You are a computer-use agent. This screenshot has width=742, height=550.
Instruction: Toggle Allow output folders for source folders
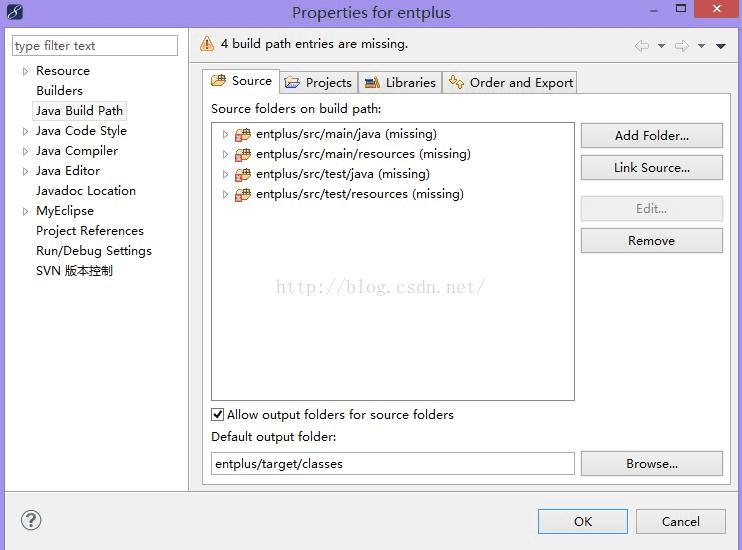coord(218,414)
